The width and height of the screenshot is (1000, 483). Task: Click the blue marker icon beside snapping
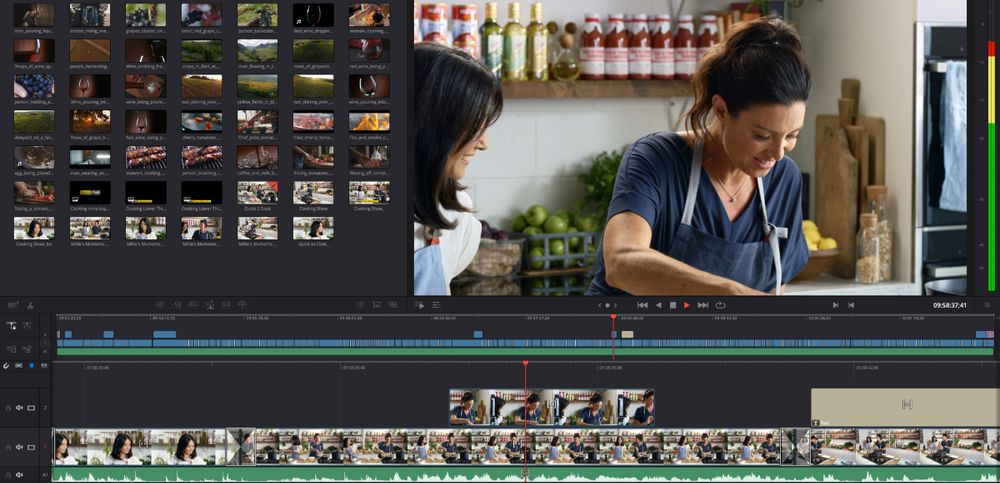point(31,366)
